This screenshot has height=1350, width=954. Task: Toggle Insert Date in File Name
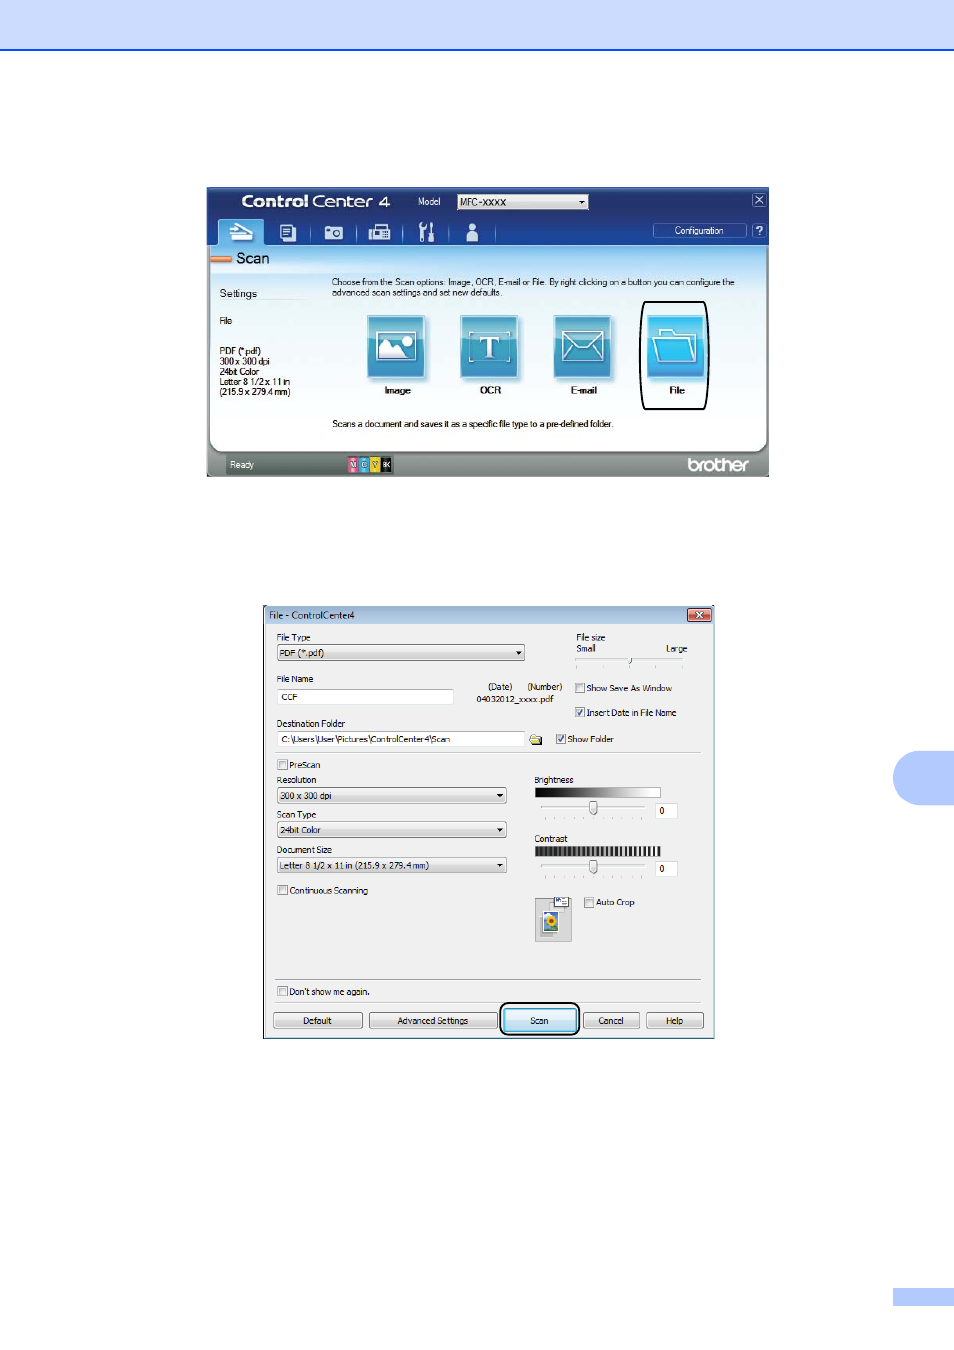tap(580, 713)
